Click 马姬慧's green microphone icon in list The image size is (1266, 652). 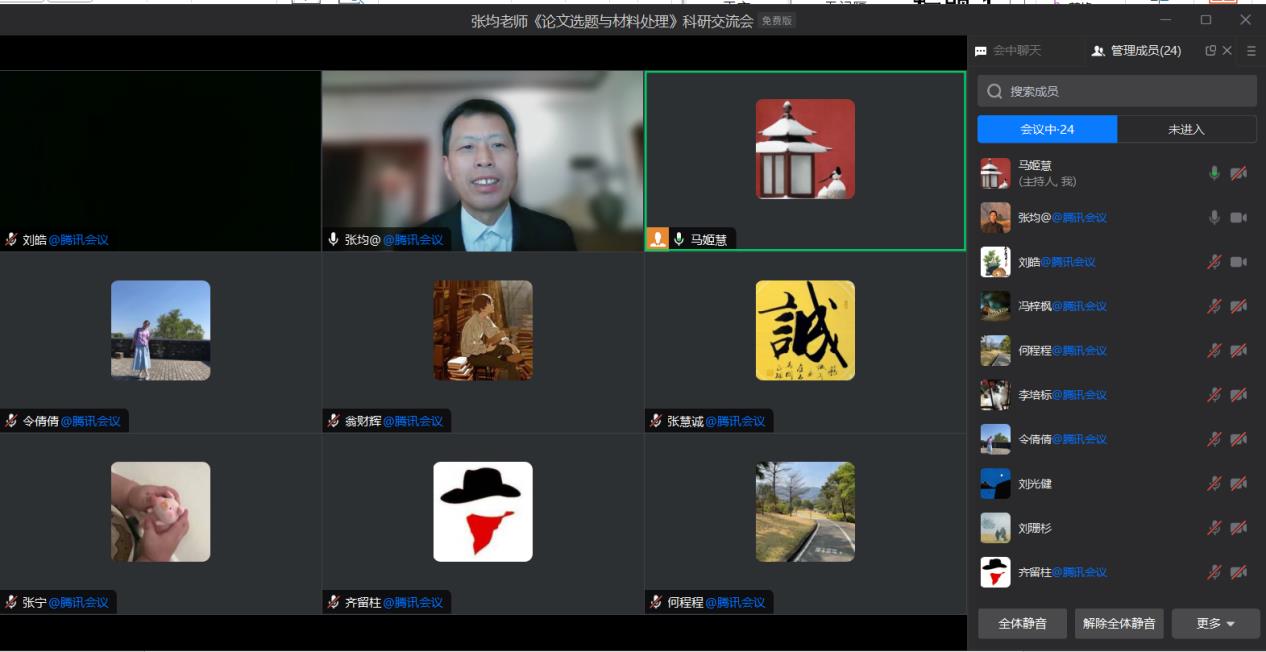click(x=1214, y=173)
